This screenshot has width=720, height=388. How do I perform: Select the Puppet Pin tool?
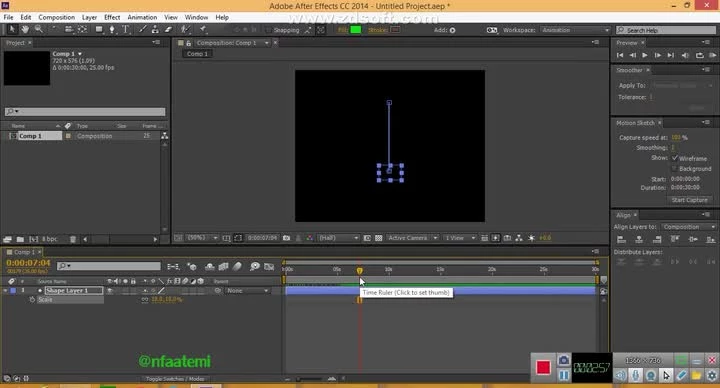point(203,29)
